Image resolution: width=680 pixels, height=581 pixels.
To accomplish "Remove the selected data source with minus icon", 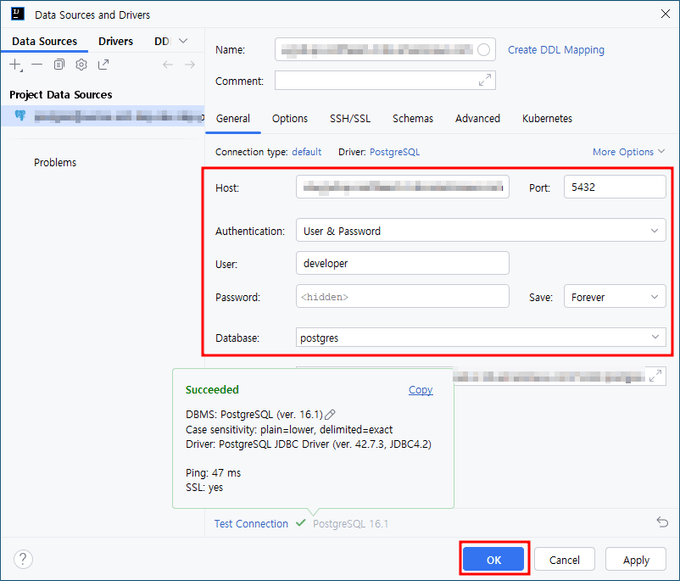I will click(37, 64).
